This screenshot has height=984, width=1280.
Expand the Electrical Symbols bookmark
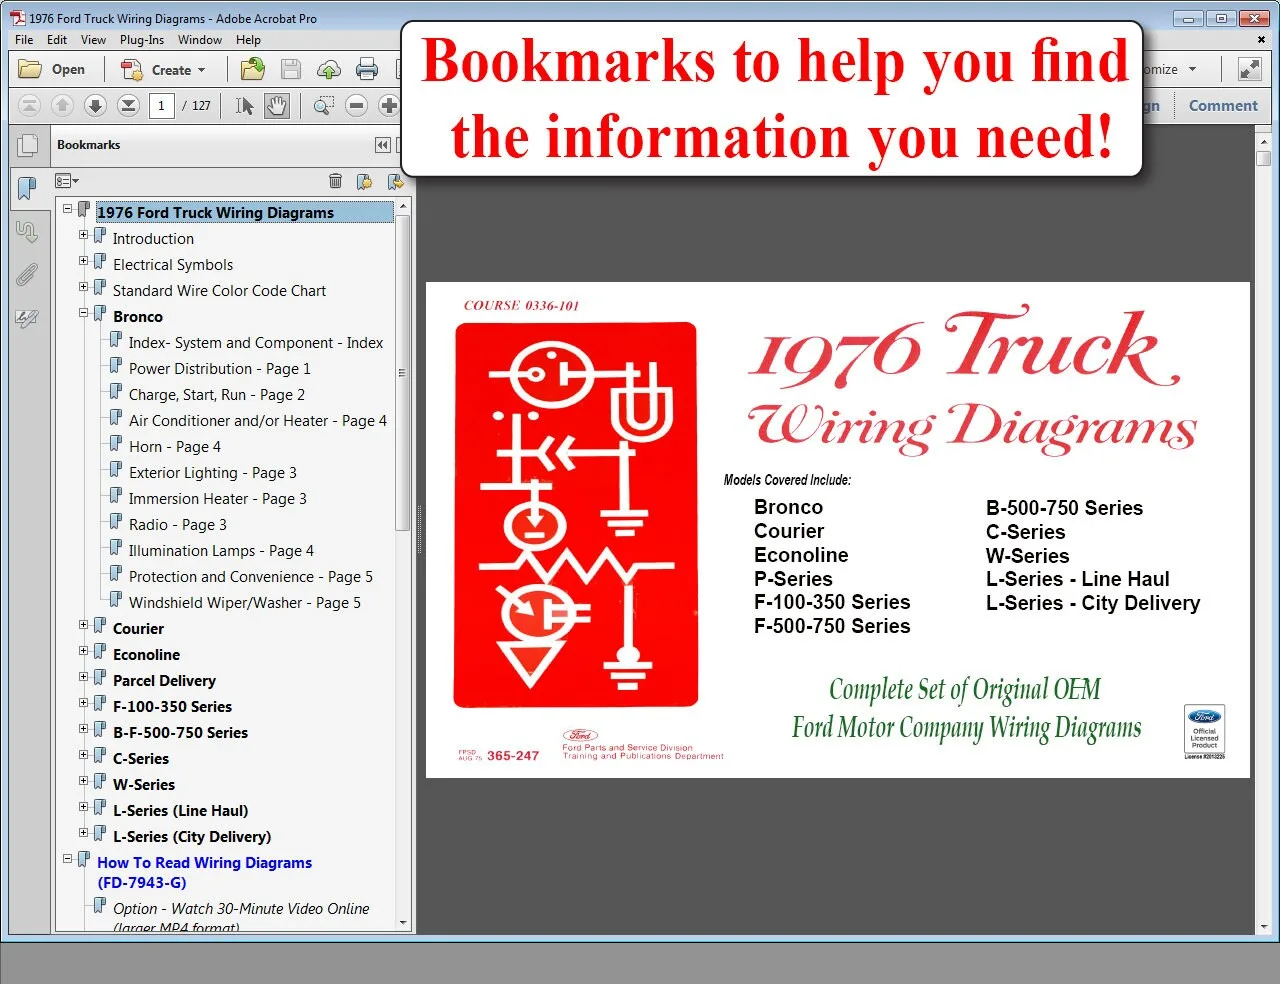[84, 261]
